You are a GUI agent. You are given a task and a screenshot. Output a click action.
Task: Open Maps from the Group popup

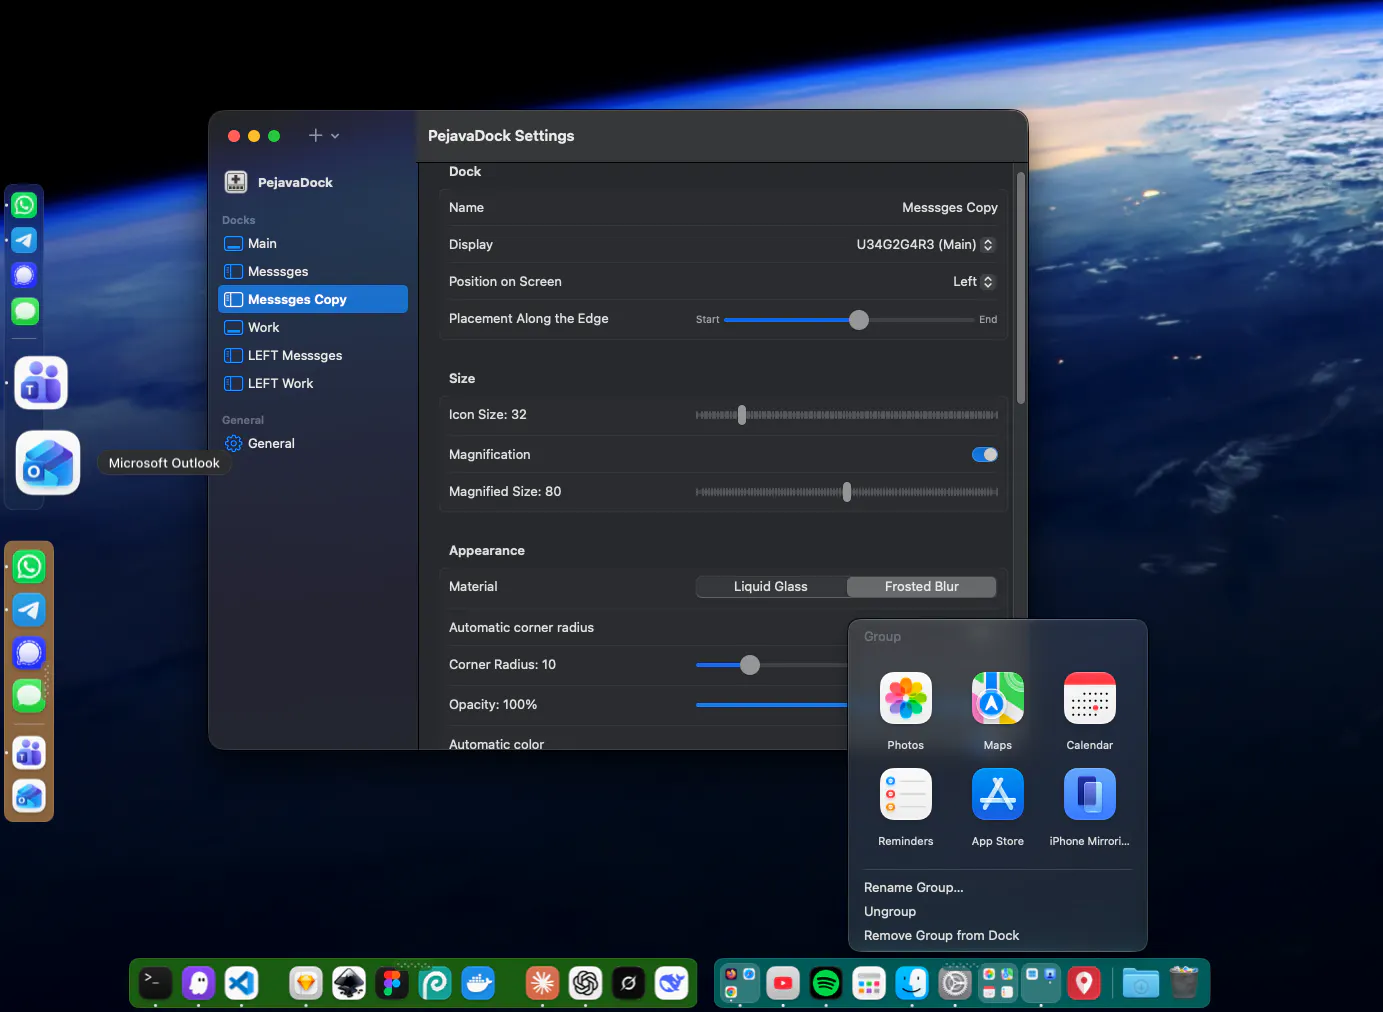tap(997, 698)
